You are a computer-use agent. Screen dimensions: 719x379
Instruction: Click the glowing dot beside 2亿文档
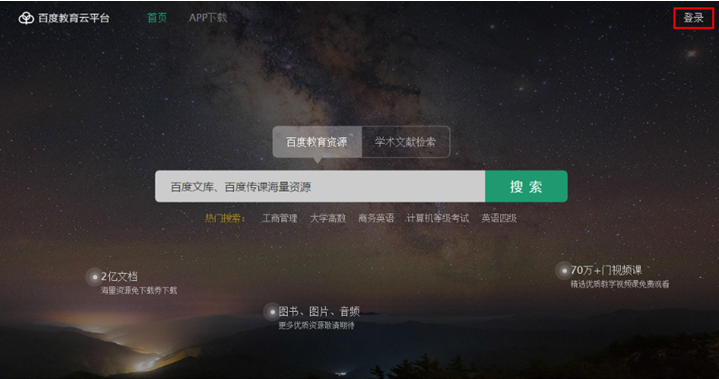94,277
